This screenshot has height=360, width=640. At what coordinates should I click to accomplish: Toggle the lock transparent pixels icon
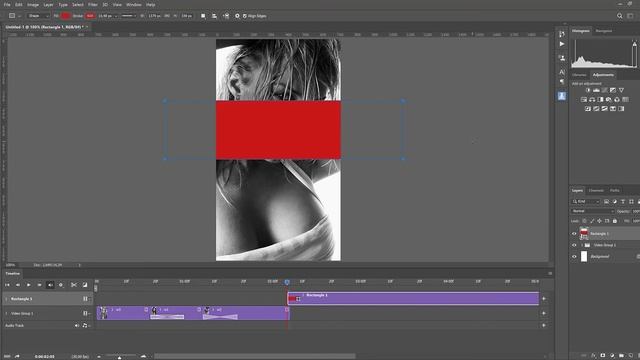point(584,221)
